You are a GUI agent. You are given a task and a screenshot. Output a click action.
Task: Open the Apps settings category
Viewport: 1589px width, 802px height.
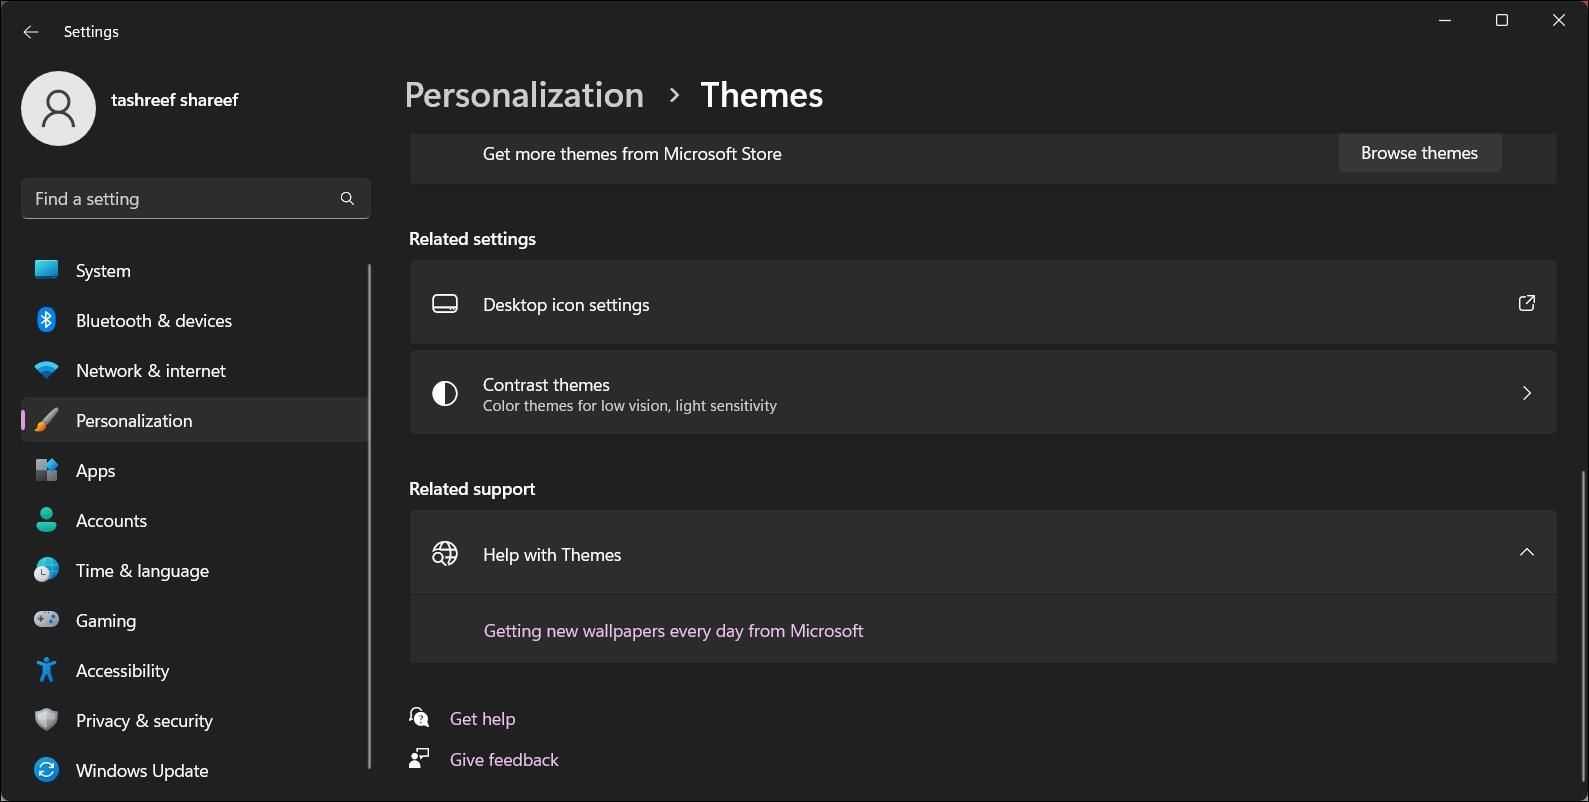pyautogui.click(x=96, y=471)
